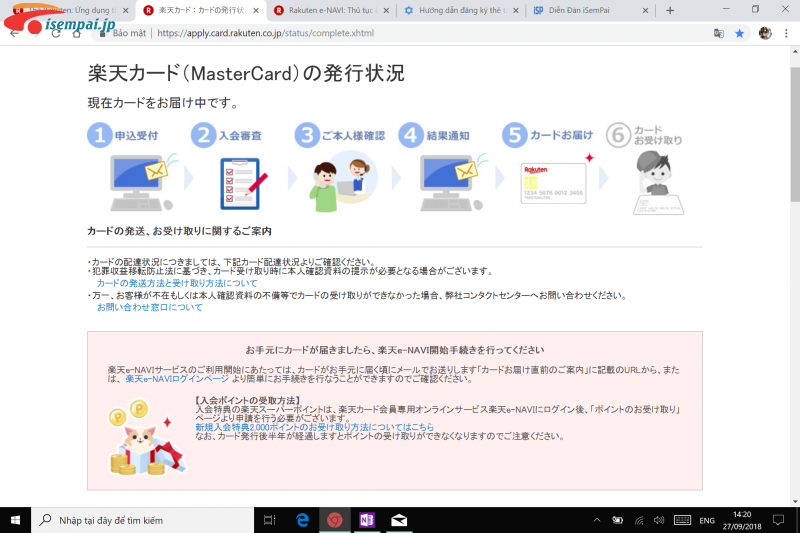Click heading カードの発送、お受け取りに関するご案内

point(179,231)
